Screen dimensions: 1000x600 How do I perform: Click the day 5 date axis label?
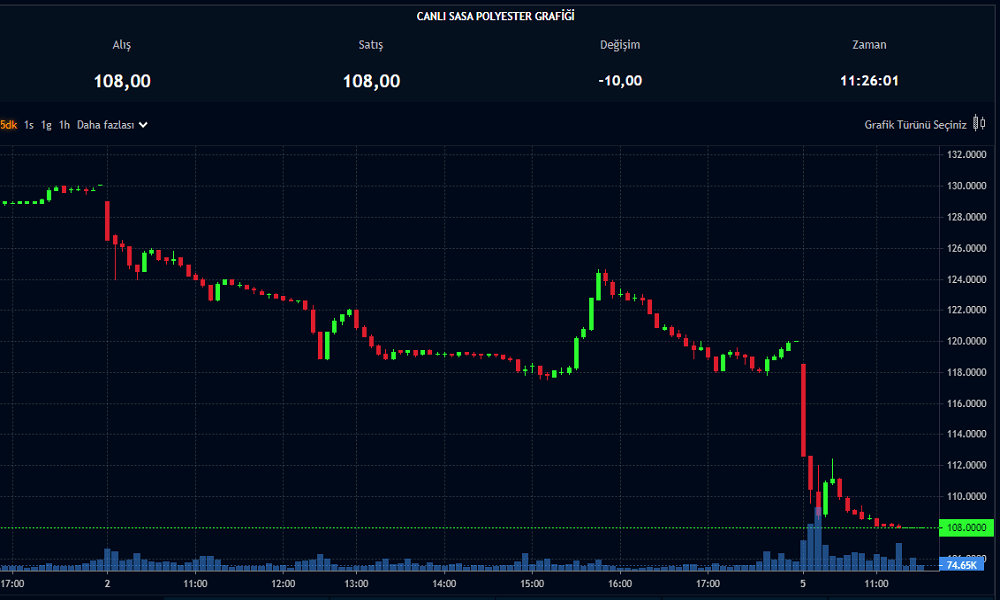(x=803, y=583)
